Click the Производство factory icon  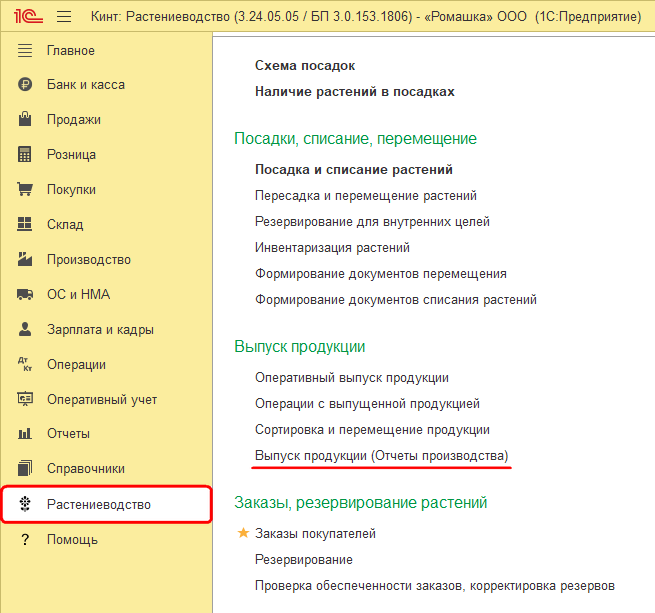pos(25,259)
